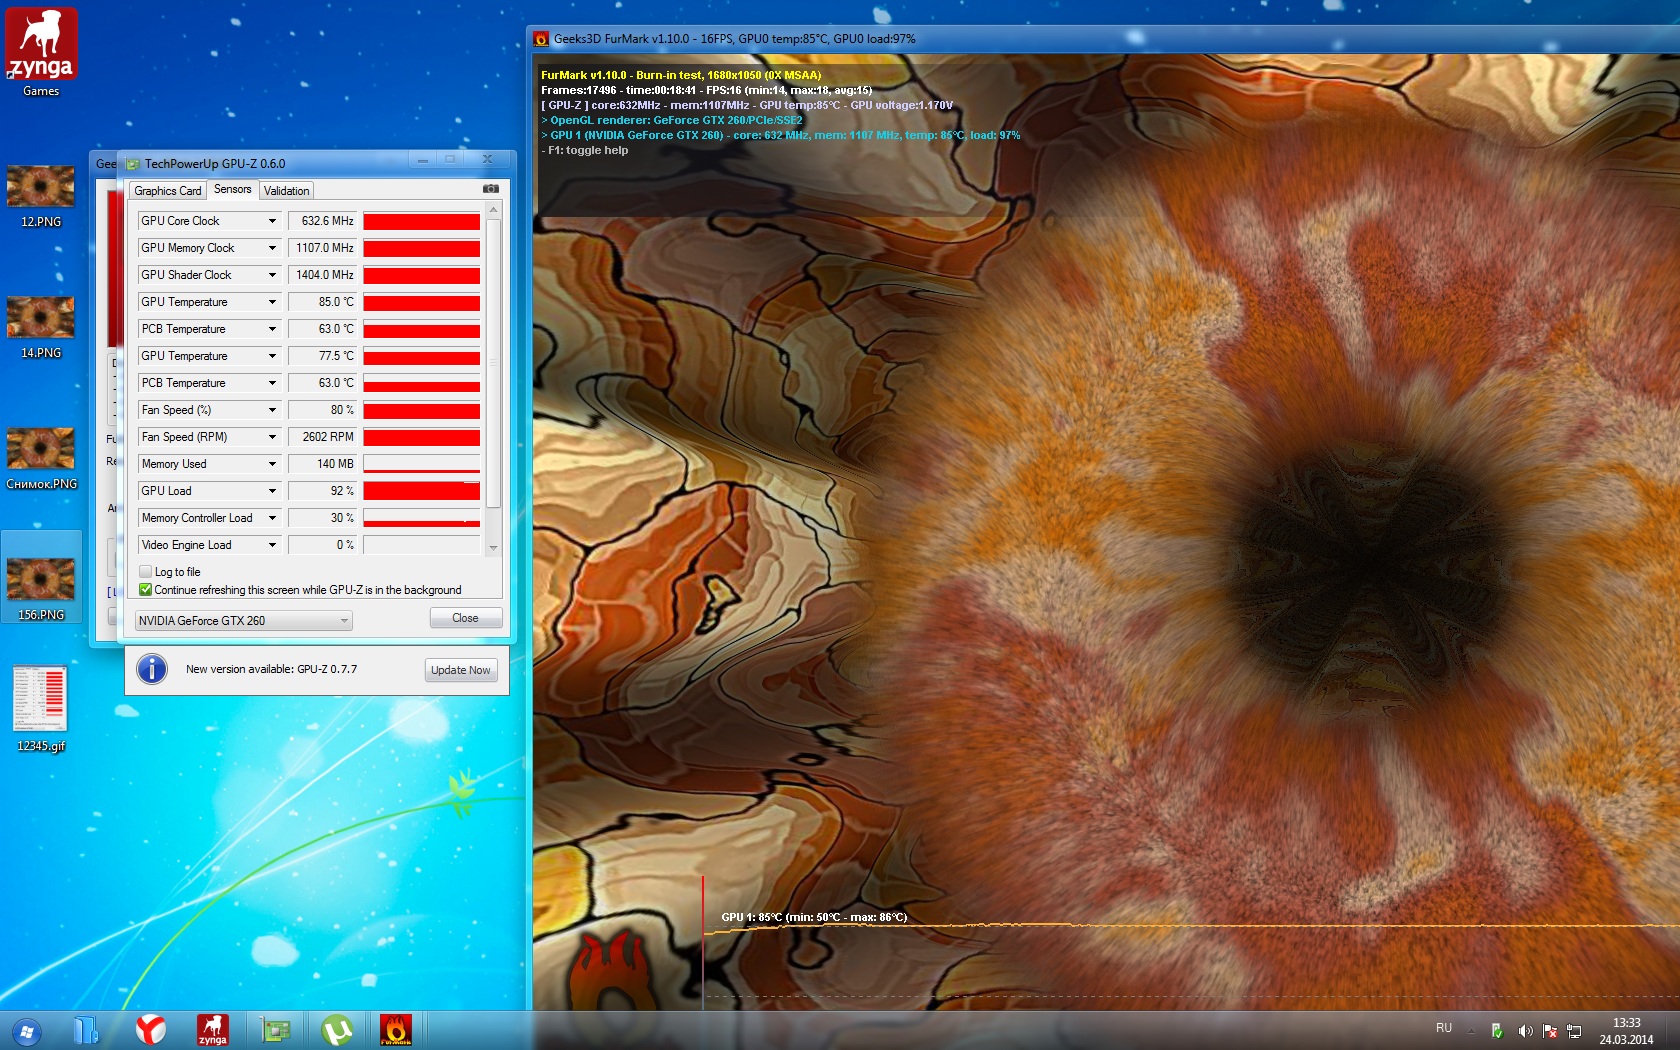Switch to FurMark taskbar button
1680x1050 pixels.
click(396, 1030)
